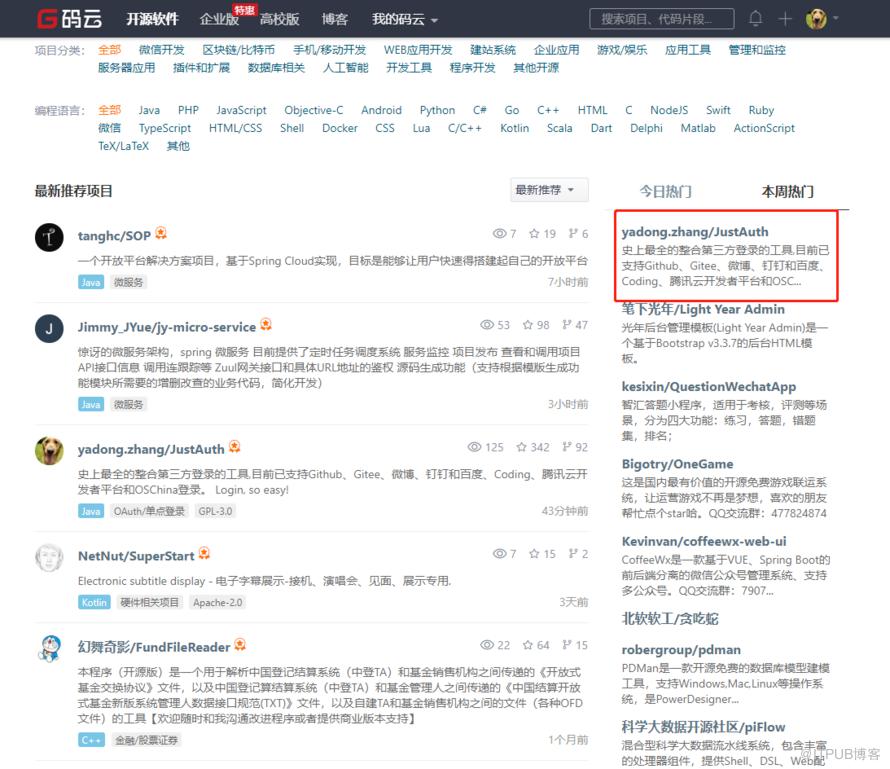890x769 pixels.
Task: Click fork icon showing 47 for jy-micro-service
Action: [566, 325]
